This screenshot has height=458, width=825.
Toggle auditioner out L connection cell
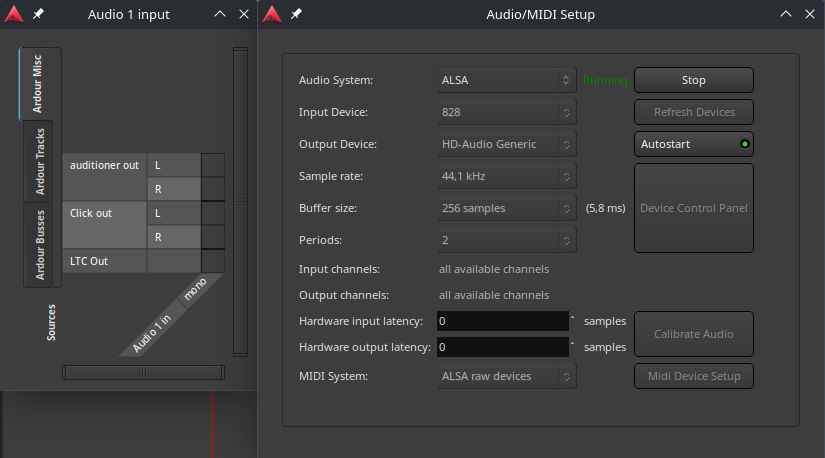[213, 165]
